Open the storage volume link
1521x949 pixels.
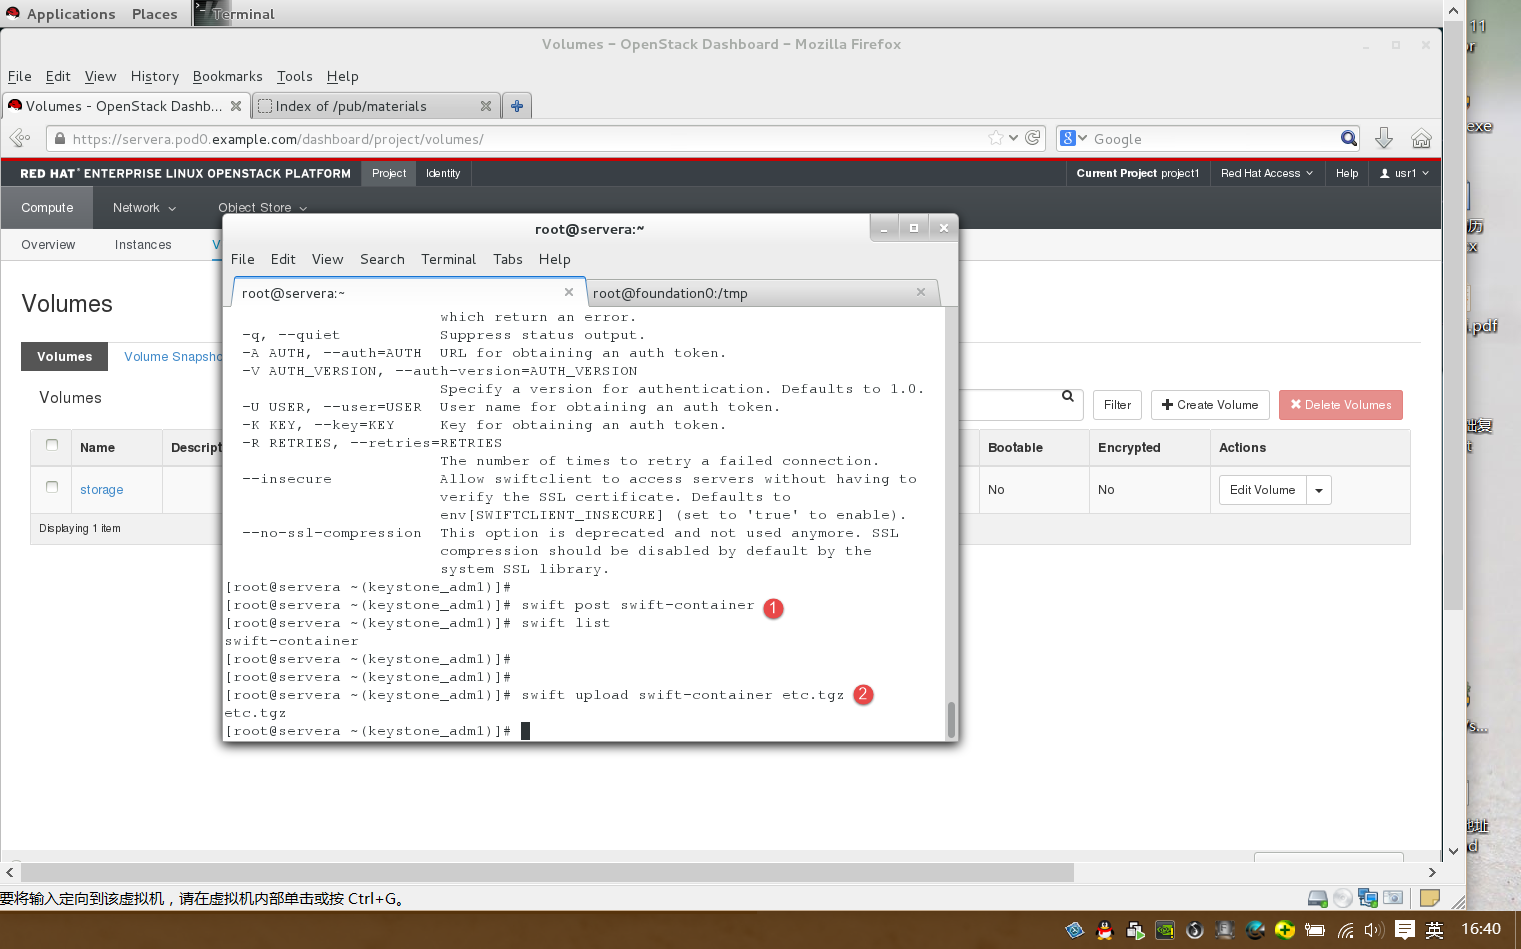point(102,490)
